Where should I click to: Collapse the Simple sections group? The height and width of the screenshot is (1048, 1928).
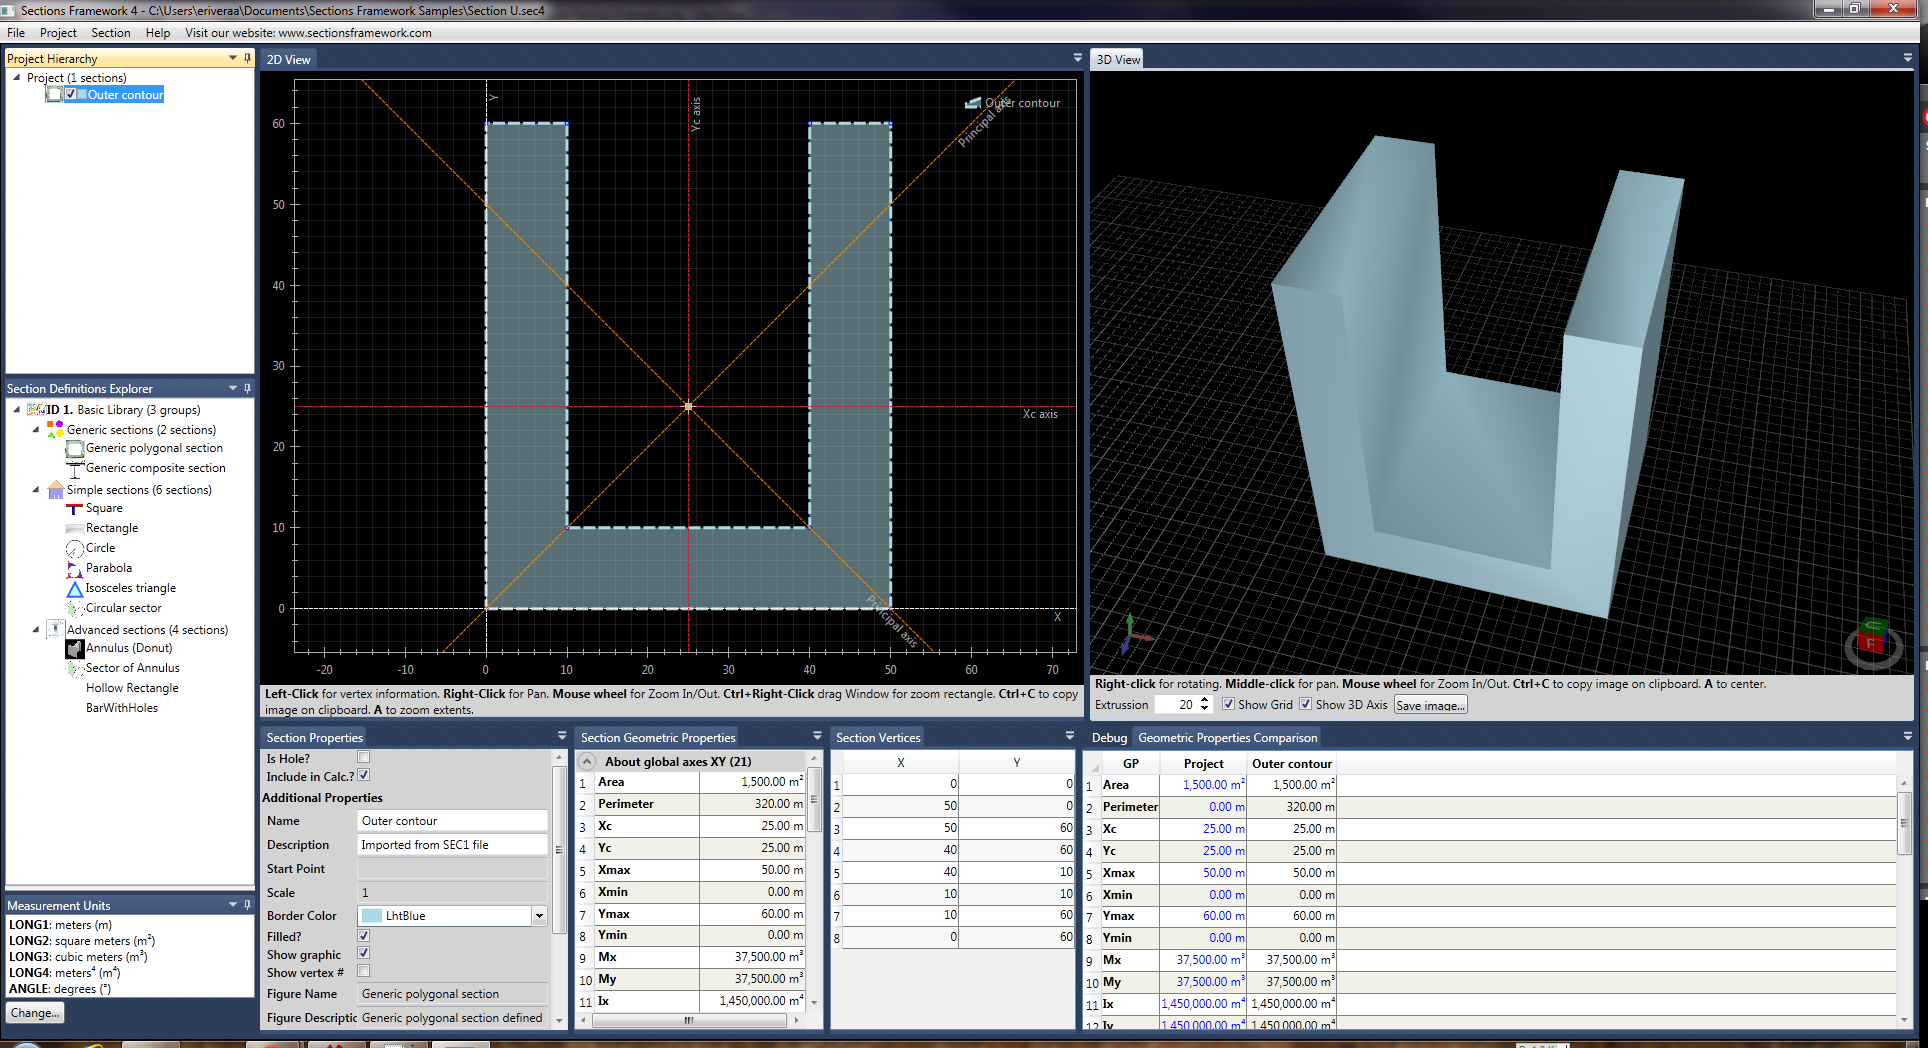(x=36, y=490)
